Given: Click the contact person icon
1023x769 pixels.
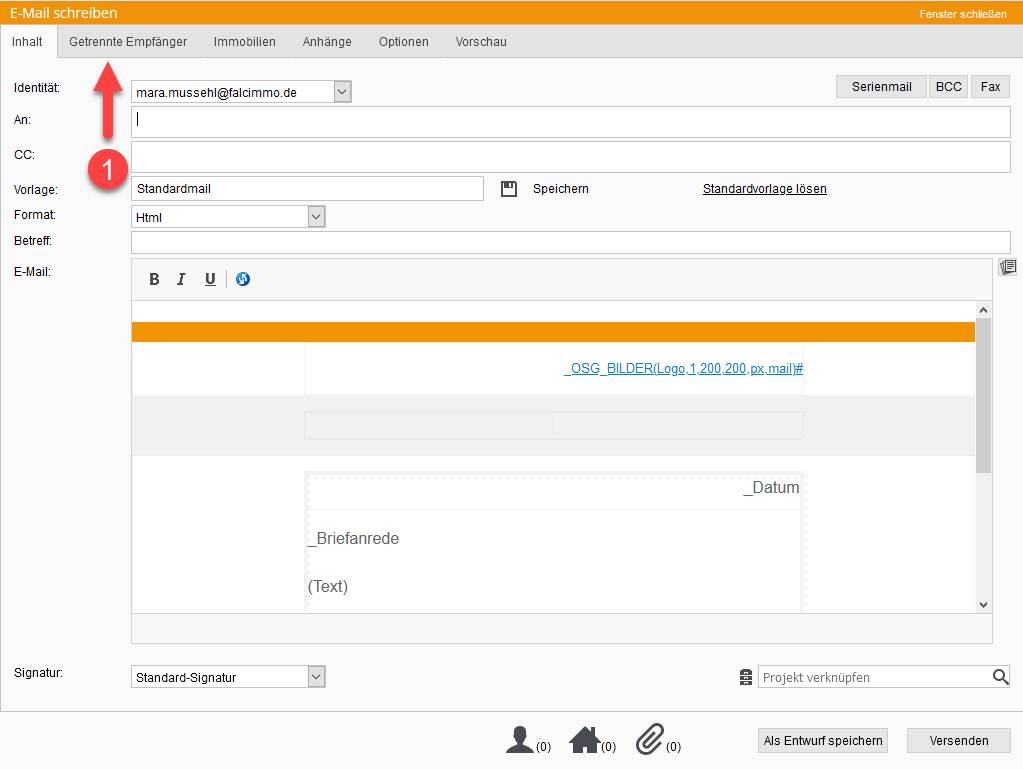Looking at the screenshot, I should pyautogui.click(x=519, y=740).
